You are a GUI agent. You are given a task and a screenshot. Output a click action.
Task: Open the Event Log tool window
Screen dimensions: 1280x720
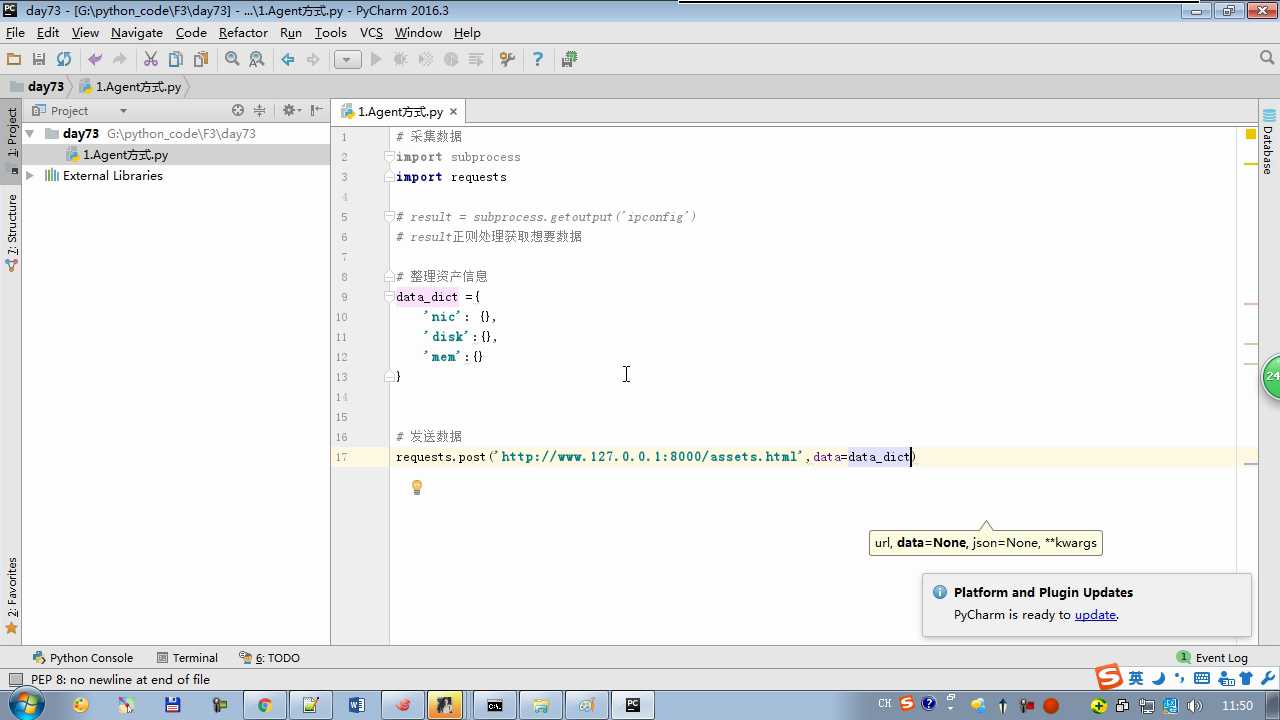pos(1213,658)
